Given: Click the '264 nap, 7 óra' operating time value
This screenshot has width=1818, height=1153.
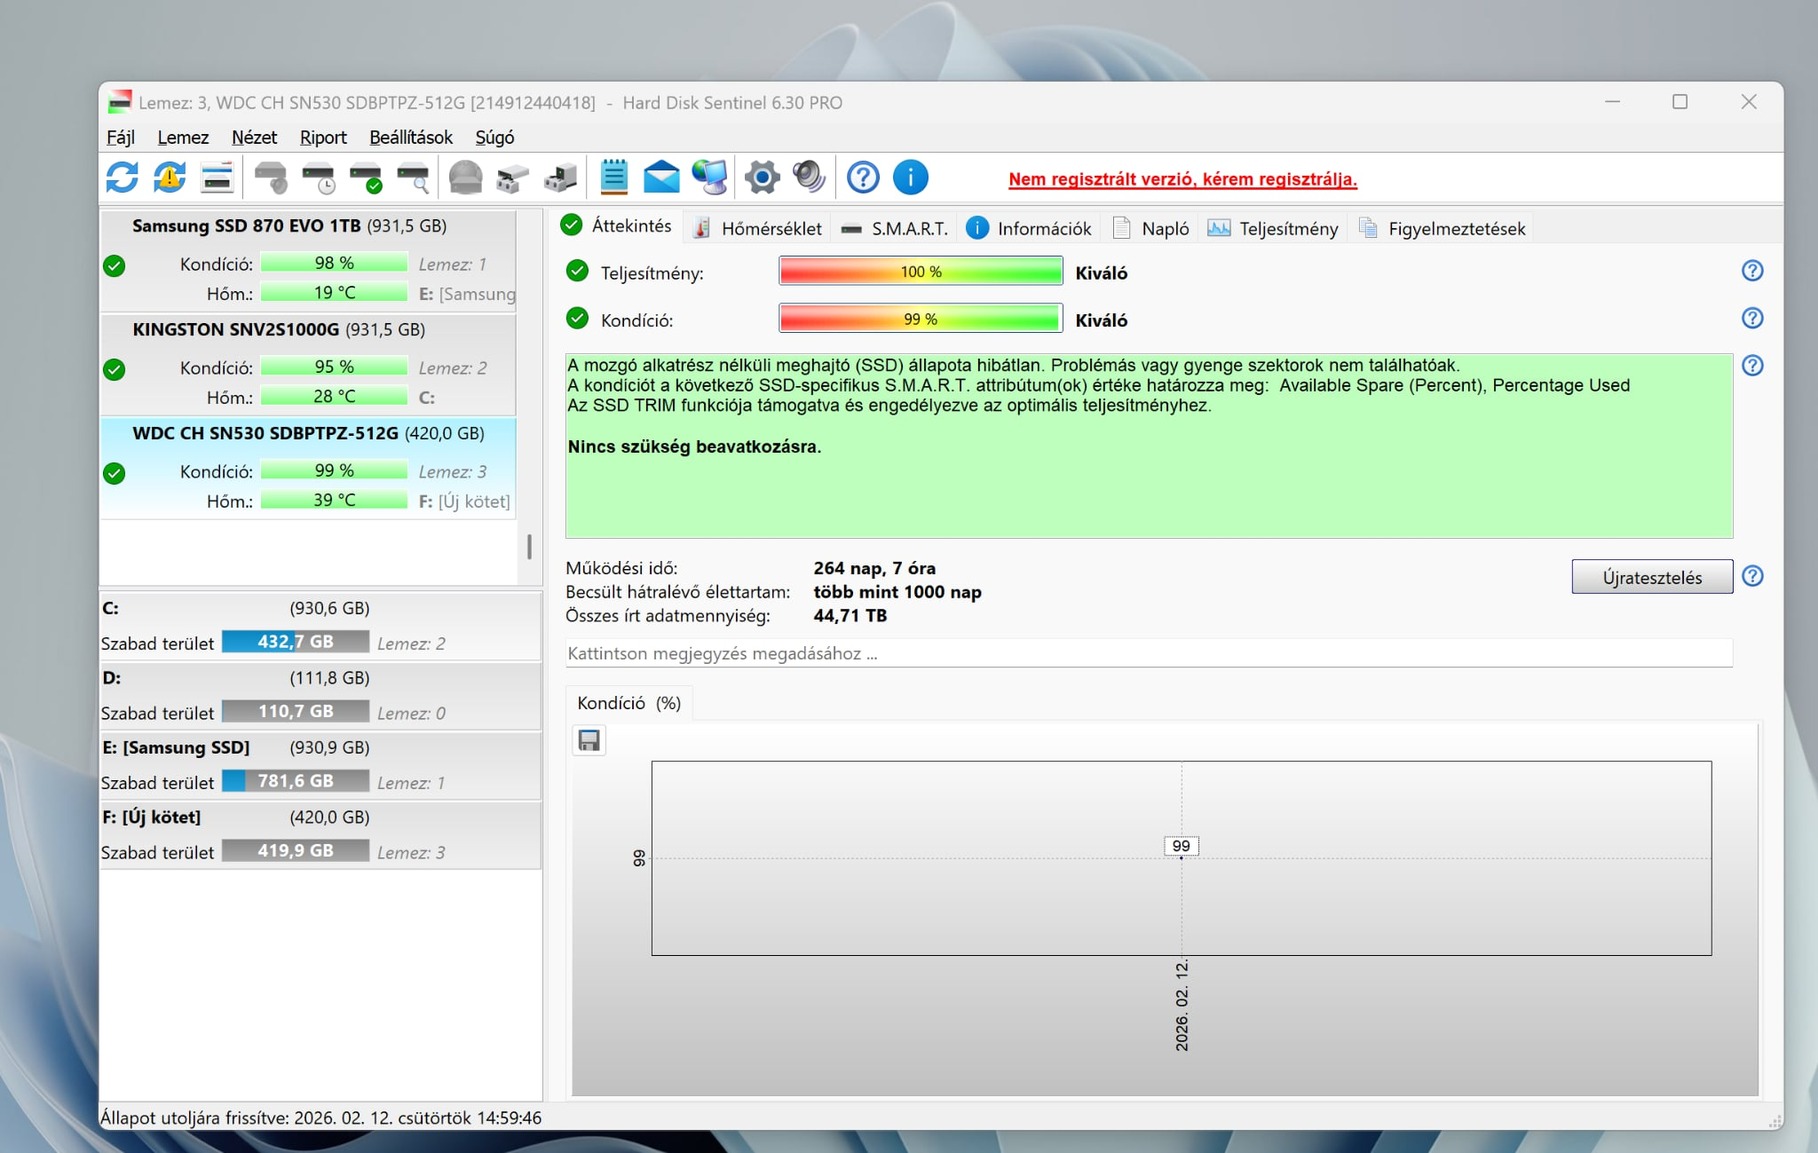Looking at the screenshot, I should coord(875,568).
